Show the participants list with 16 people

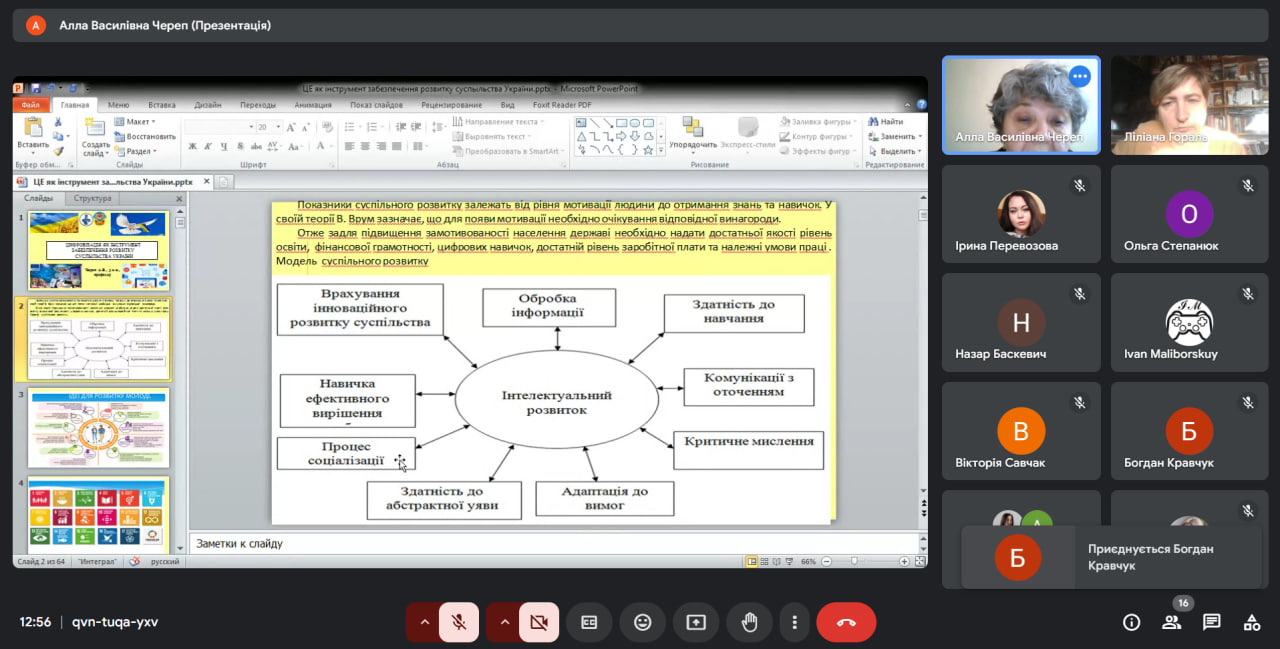click(x=1171, y=622)
